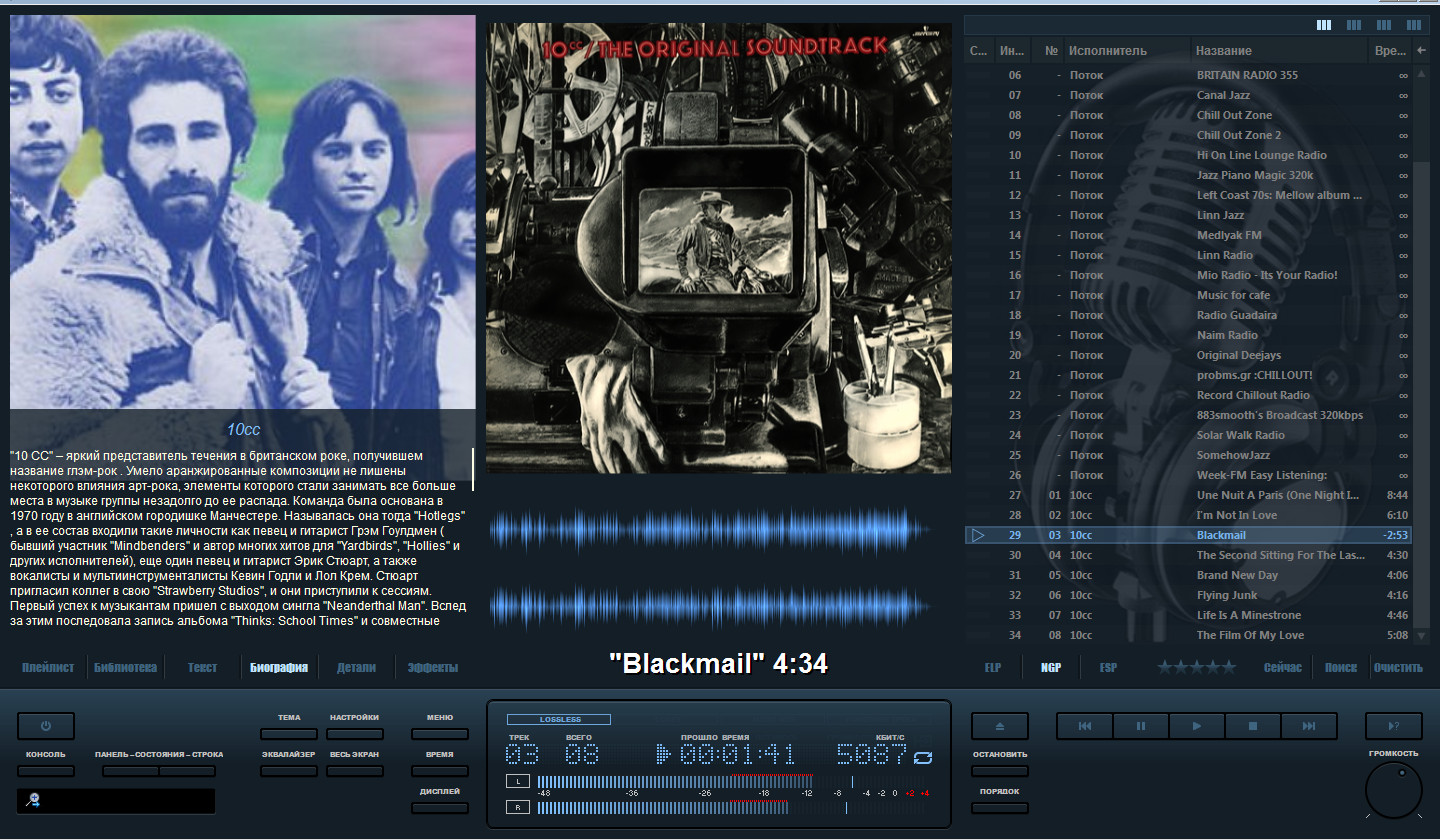This screenshot has width=1440, height=840.
Task: Click the button under МЕНЮ
Action: (x=440, y=734)
